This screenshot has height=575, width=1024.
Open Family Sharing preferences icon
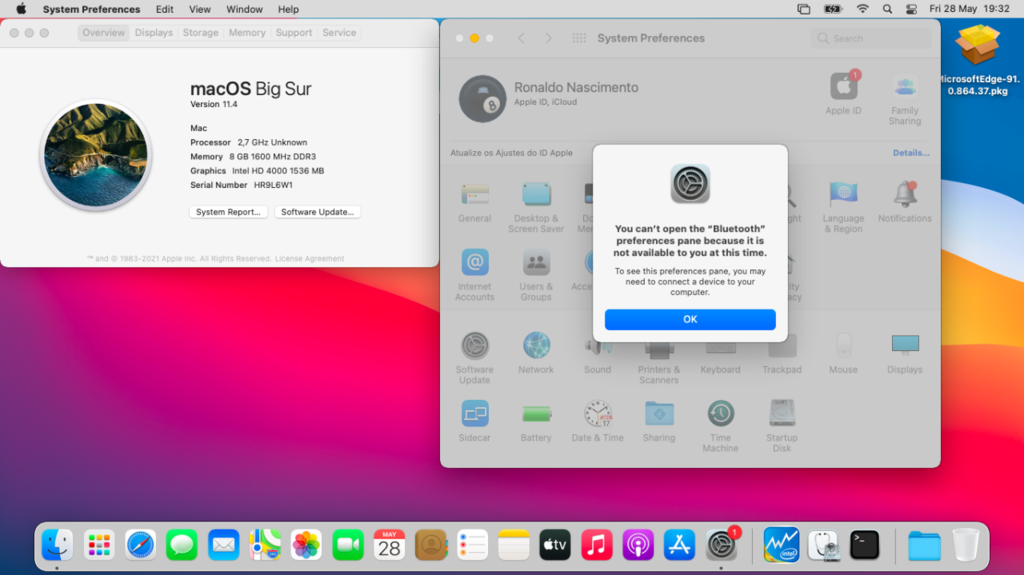[904, 88]
